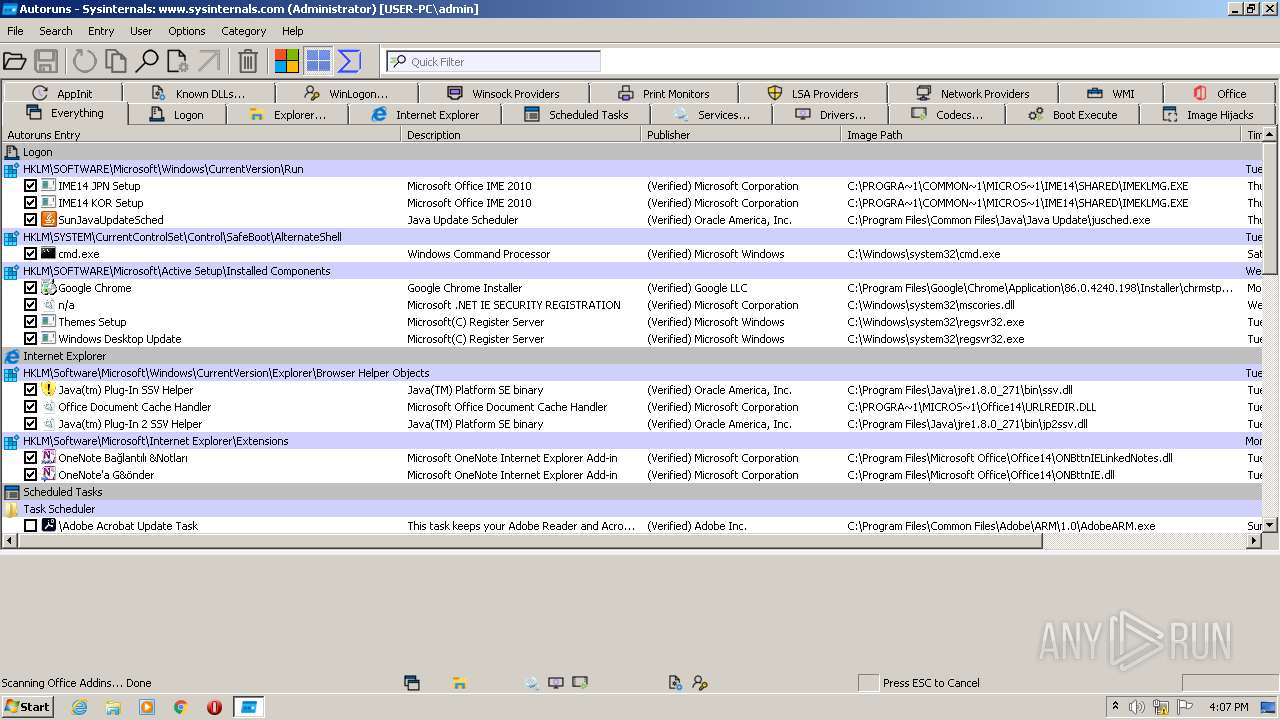
Task: Click the Google Chrome entry icon
Action: (x=48, y=288)
